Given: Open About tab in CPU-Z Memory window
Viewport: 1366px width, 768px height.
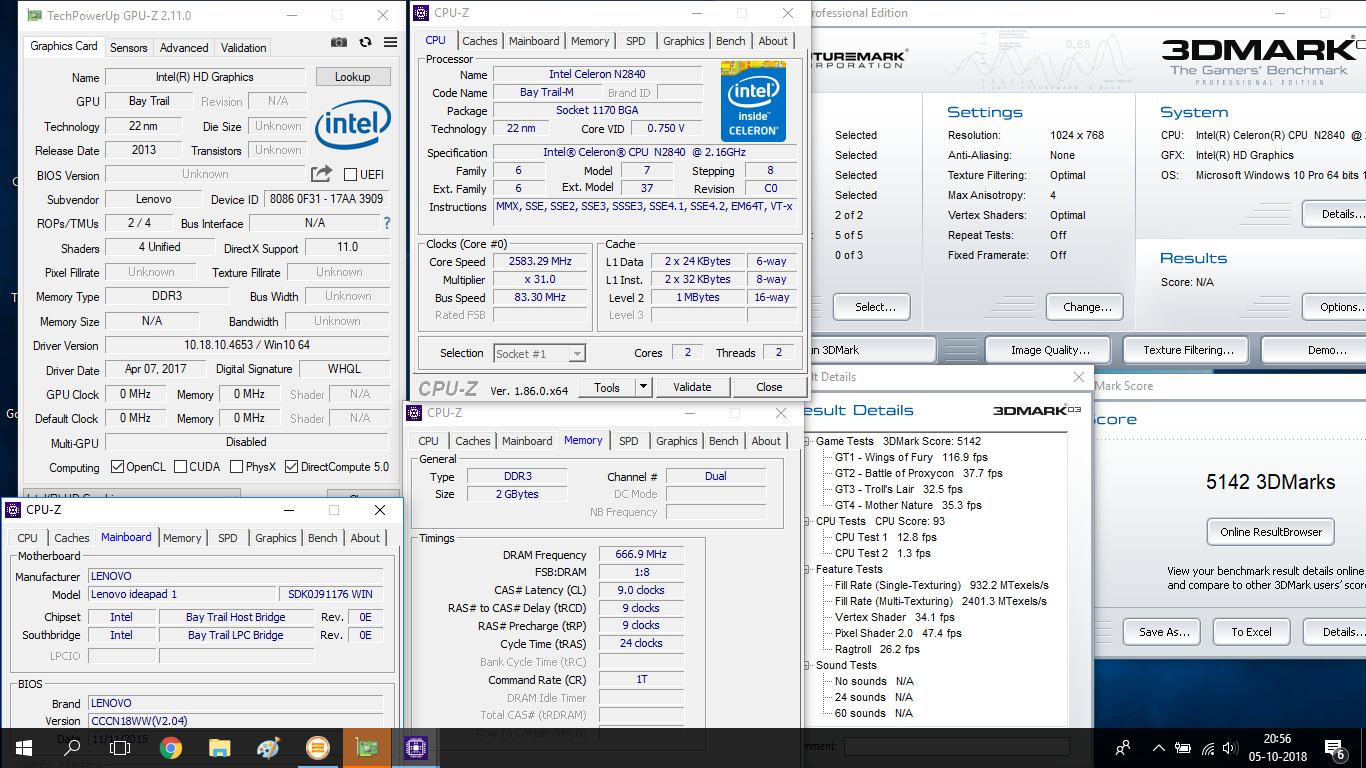Looking at the screenshot, I should point(766,441).
